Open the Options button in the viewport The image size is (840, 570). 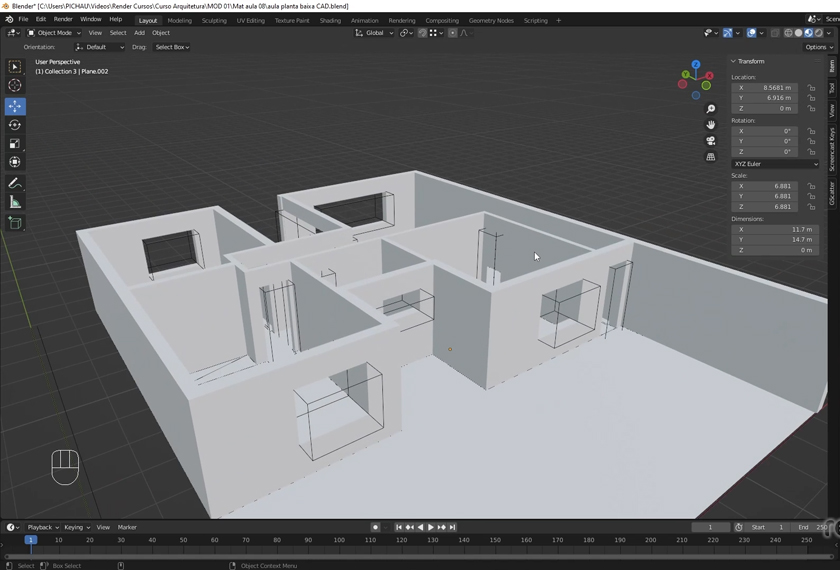point(816,47)
